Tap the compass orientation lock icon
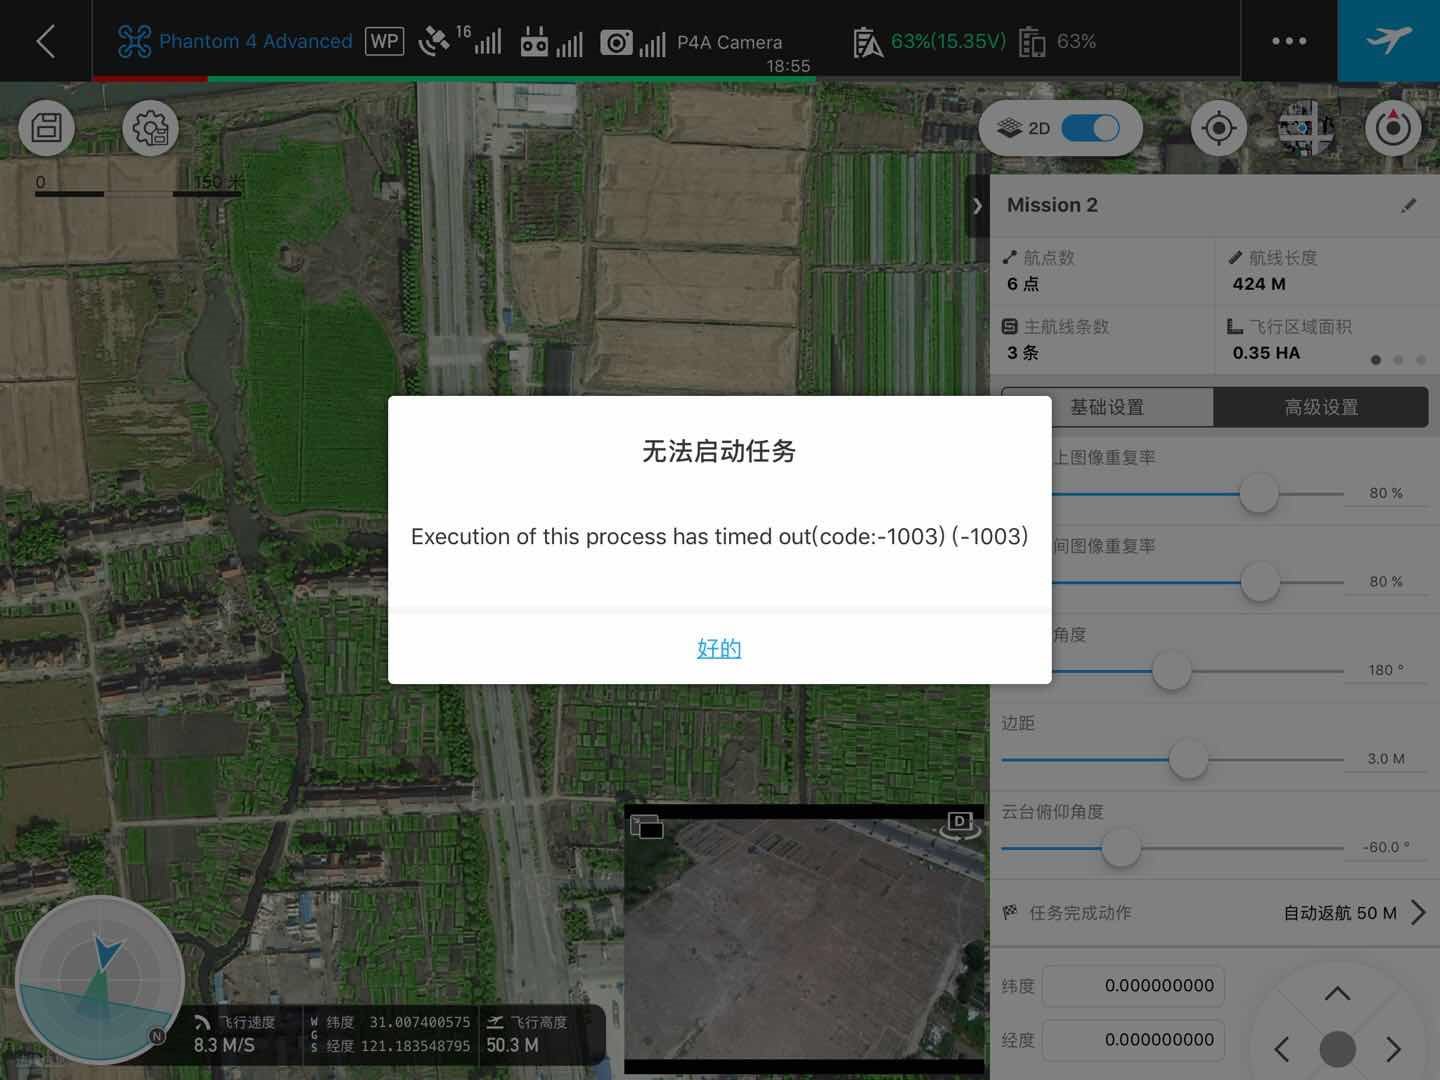 coord(1393,128)
